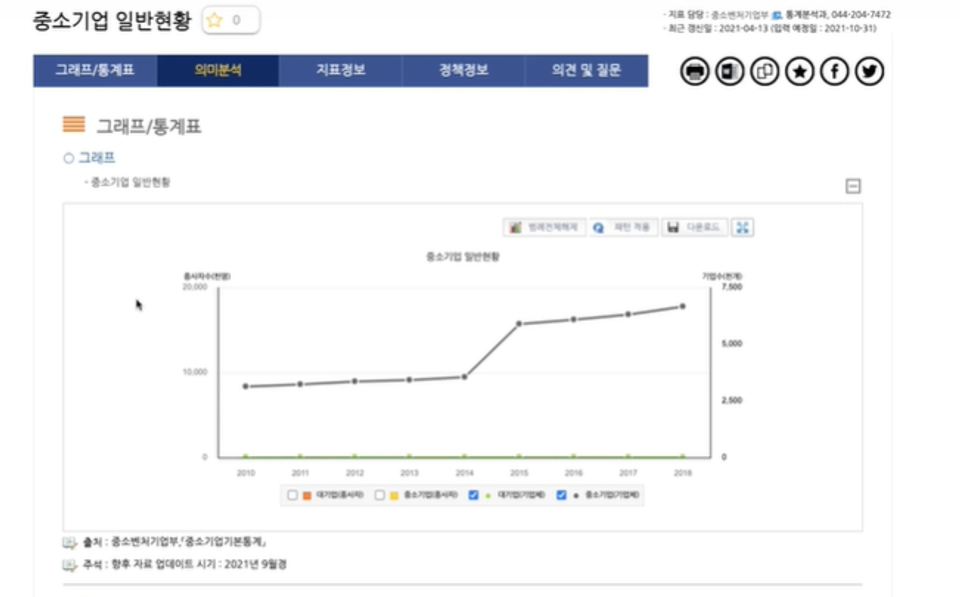Uncheck the 중소기업(기업체) legend checkbox
Screen dimensions: 960x597
point(561,495)
